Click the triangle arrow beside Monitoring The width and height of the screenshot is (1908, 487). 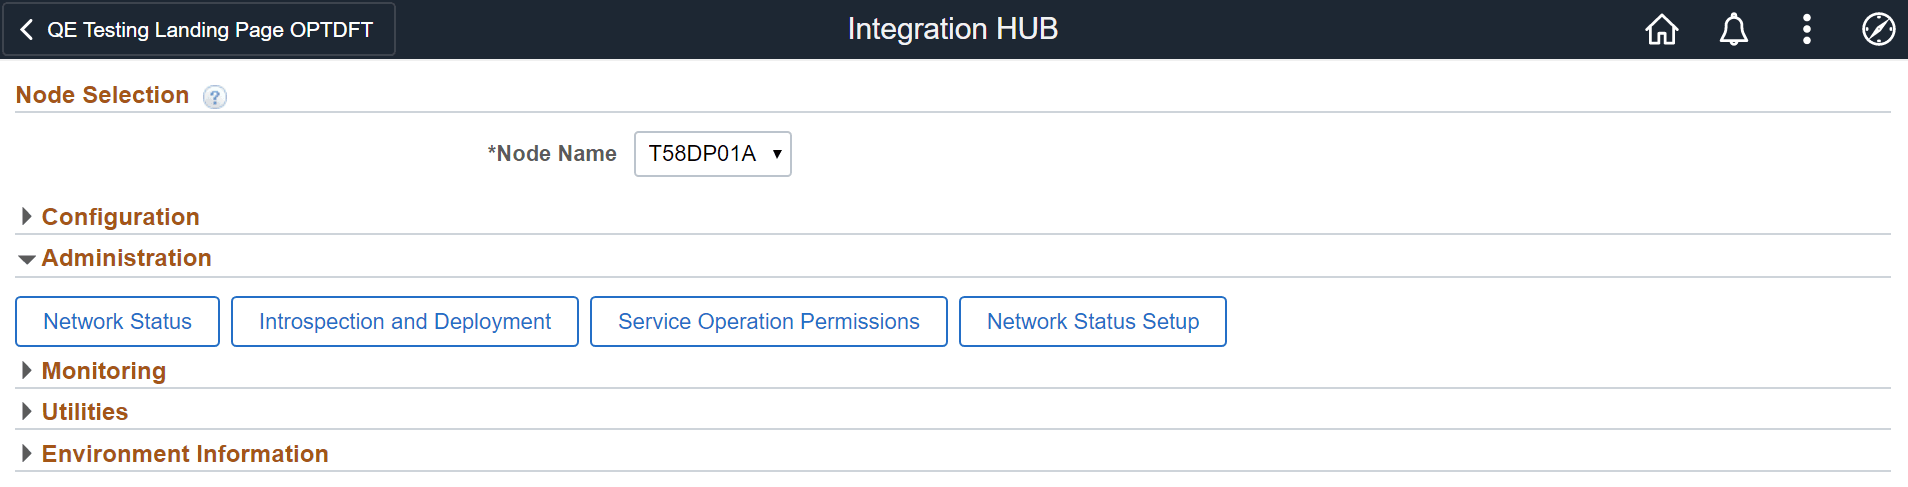pos(27,371)
